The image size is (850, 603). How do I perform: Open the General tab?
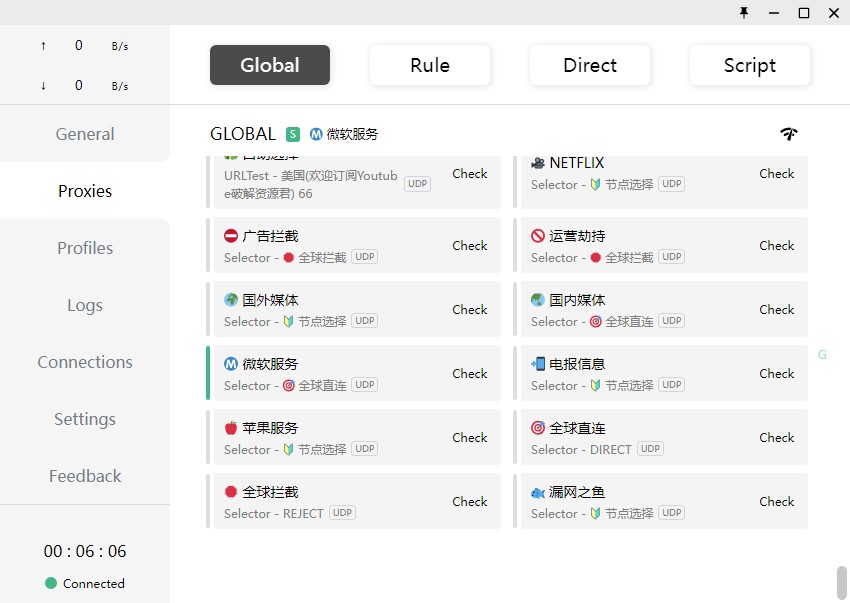pyautogui.click(x=85, y=134)
